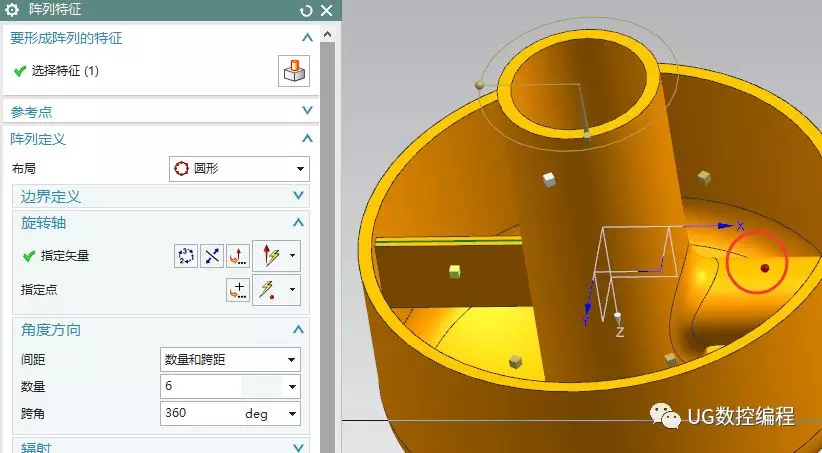Open the point type dropdown arrow
The height and width of the screenshot is (453, 822).
tap(293, 289)
